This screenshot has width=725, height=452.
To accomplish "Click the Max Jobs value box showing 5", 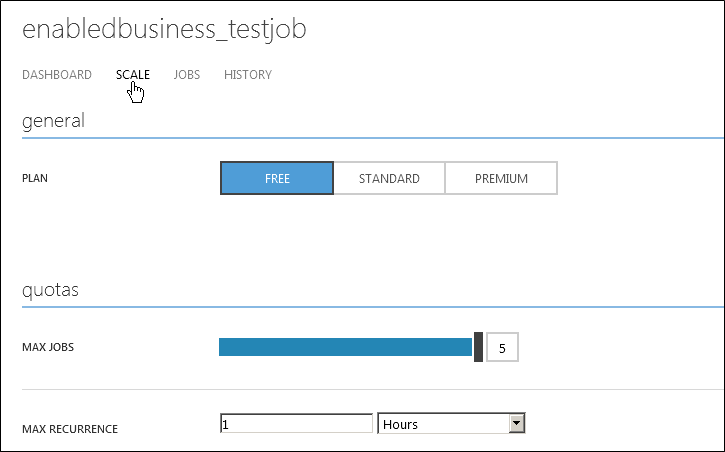I will click(x=502, y=347).
